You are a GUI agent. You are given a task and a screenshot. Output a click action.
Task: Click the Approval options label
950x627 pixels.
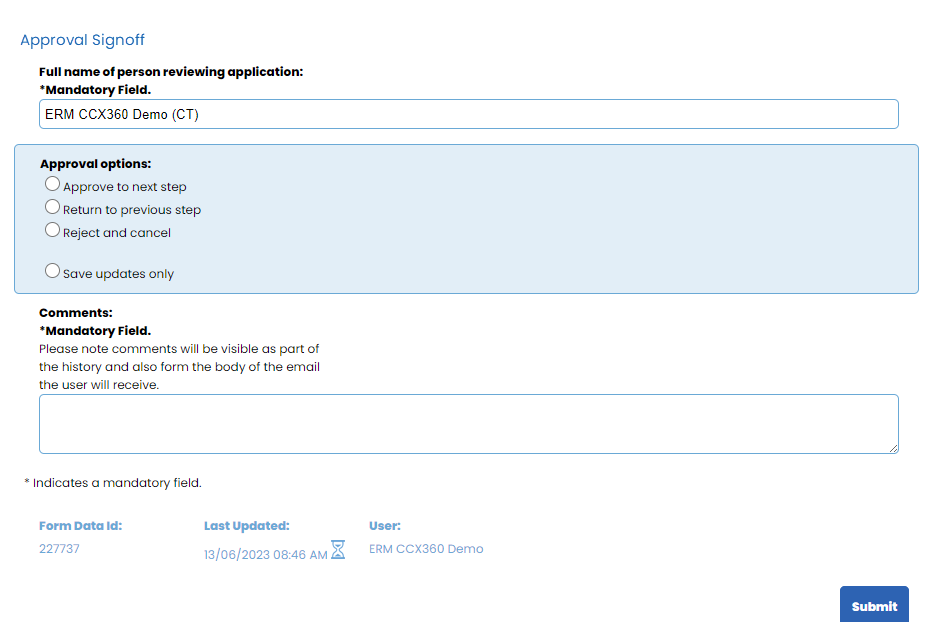coord(96,164)
